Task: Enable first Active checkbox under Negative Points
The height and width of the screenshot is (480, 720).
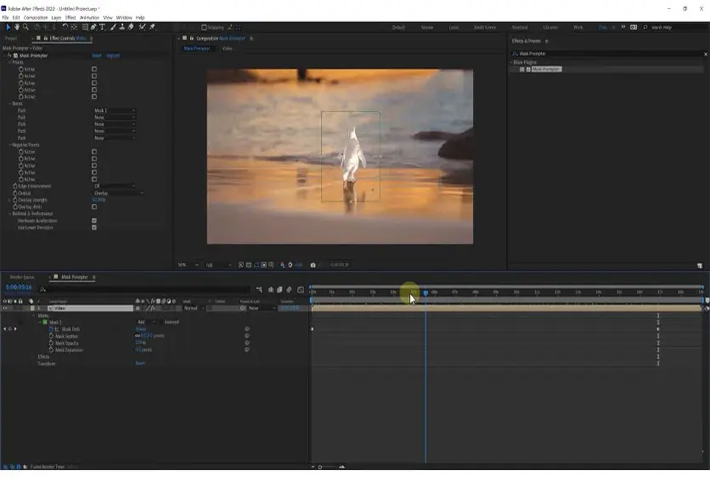Action: (x=94, y=152)
